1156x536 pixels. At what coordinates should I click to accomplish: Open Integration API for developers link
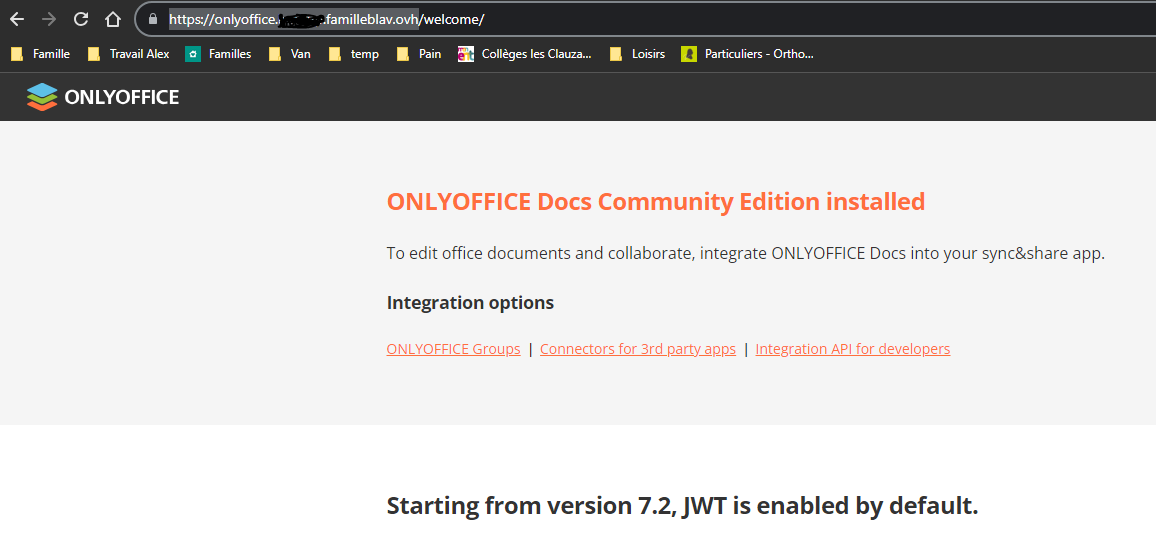pyautogui.click(x=853, y=349)
